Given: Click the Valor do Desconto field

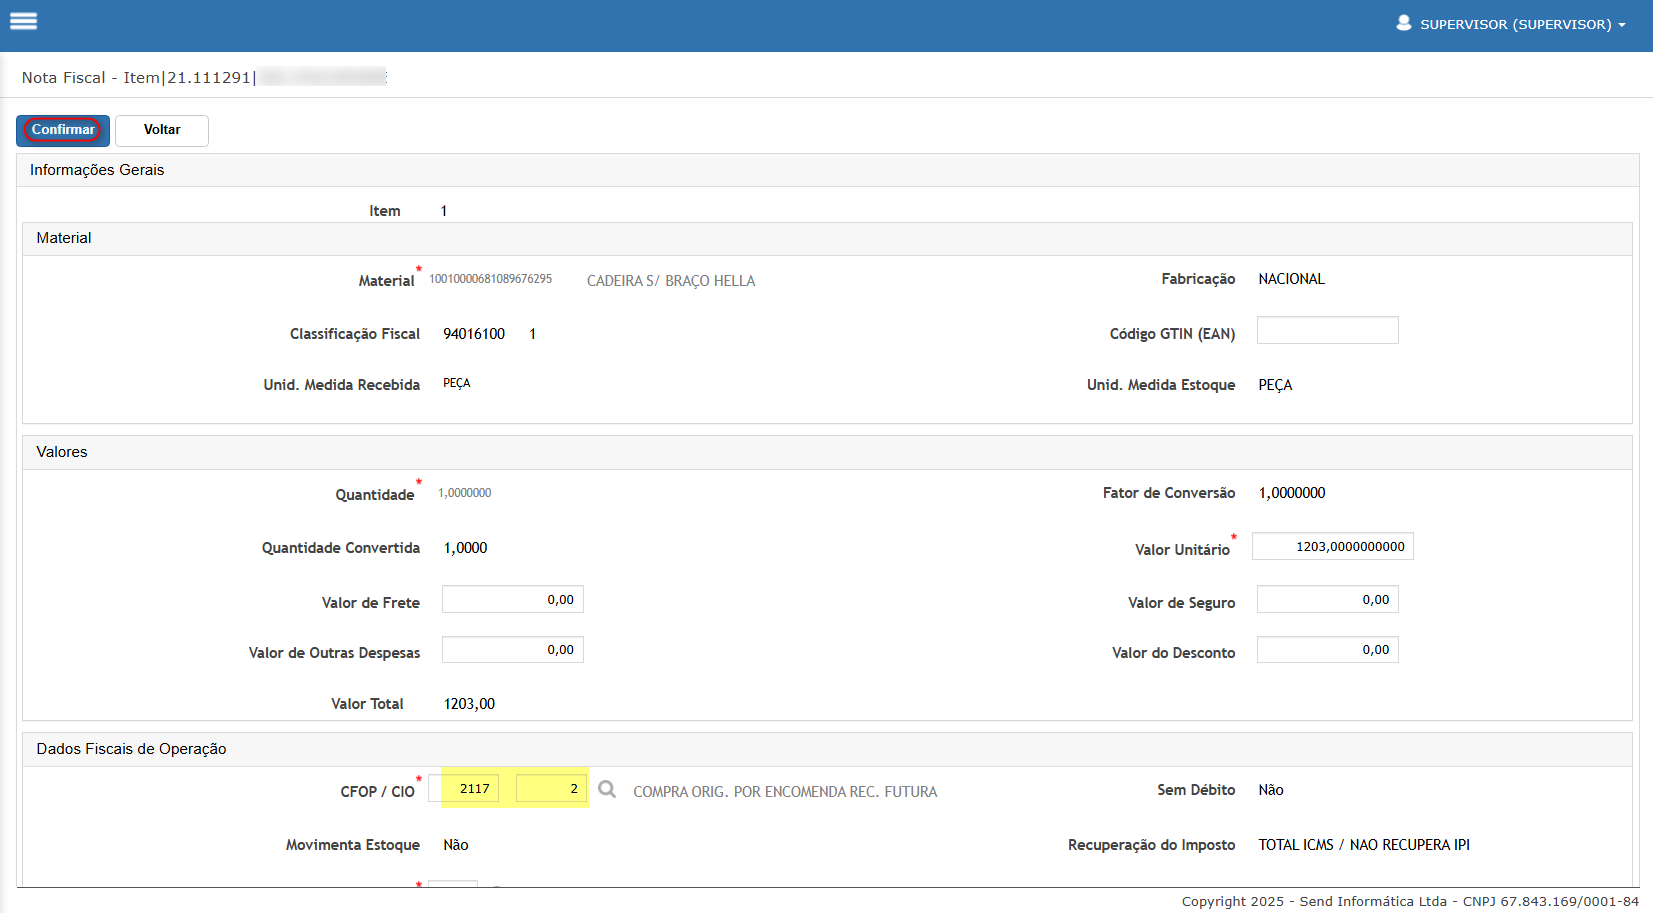Looking at the screenshot, I should click(x=1327, y=649).
